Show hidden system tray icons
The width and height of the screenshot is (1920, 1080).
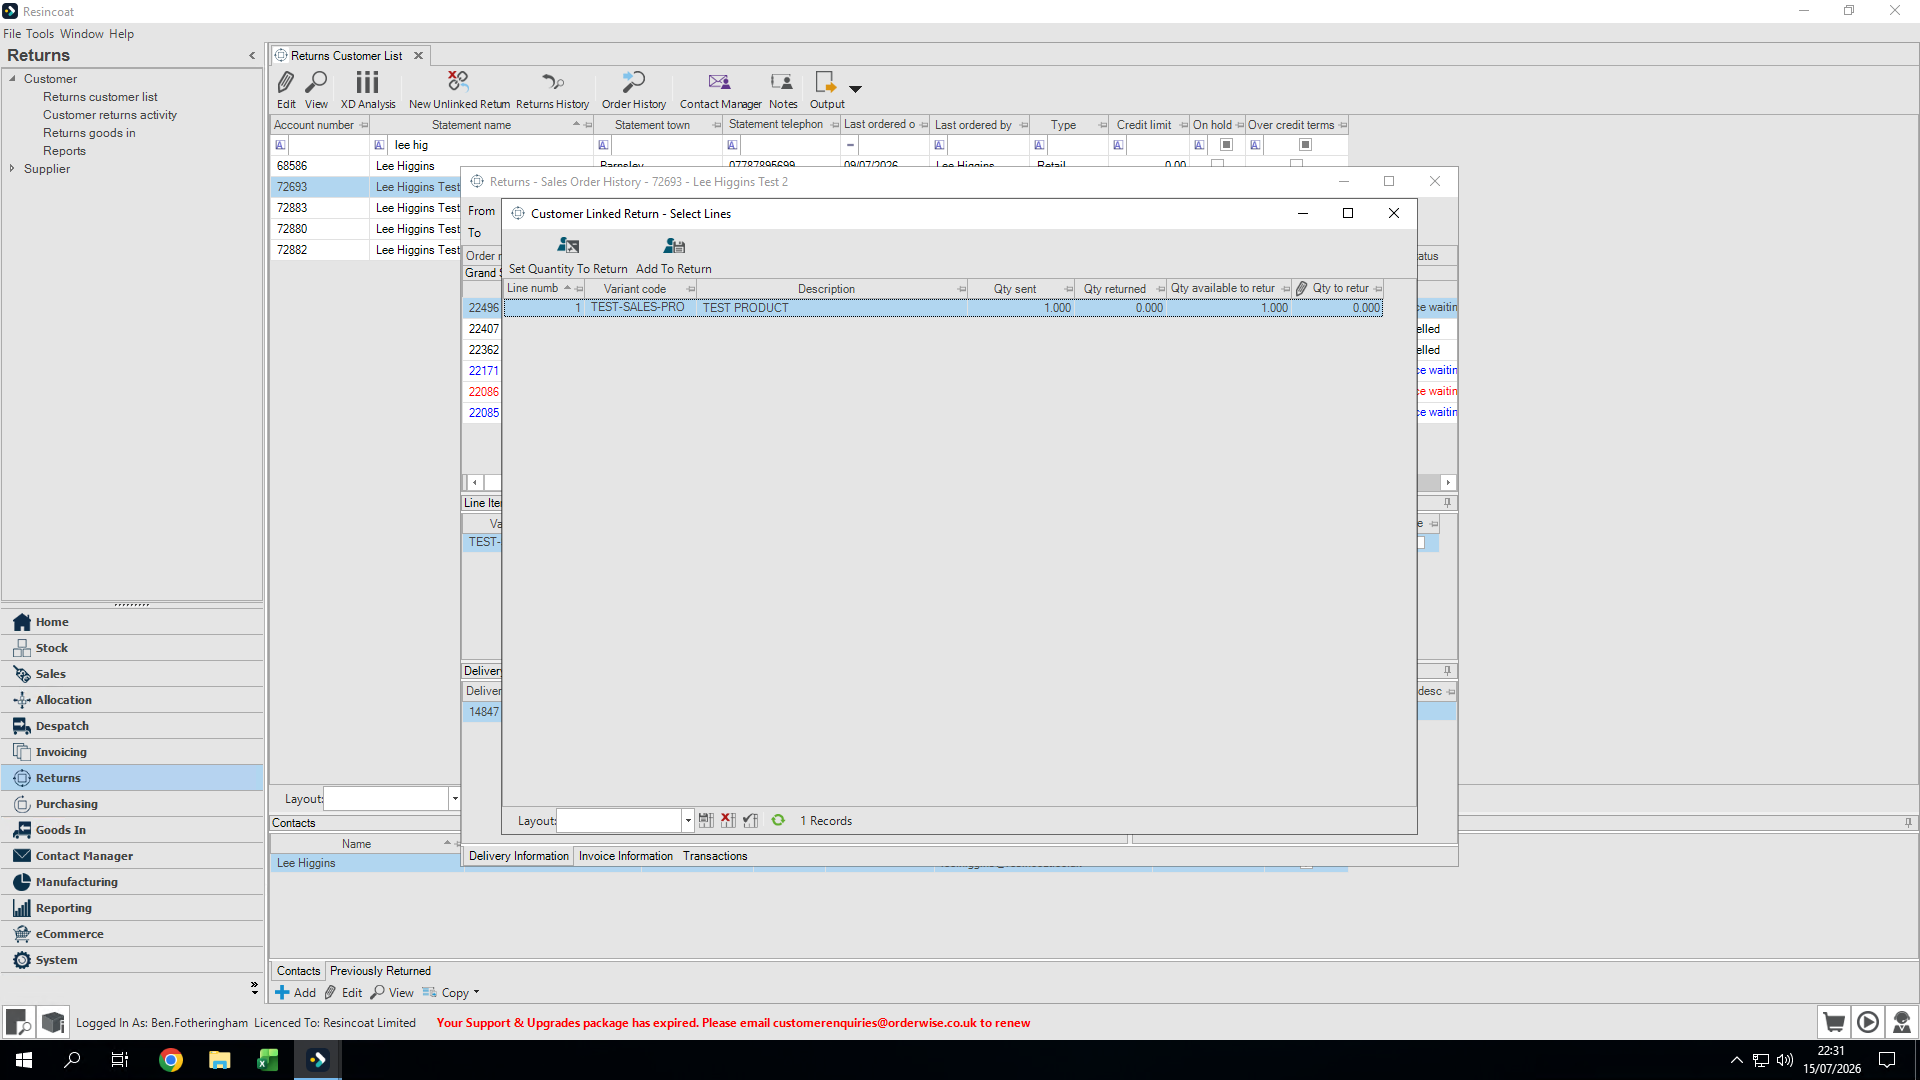click(1737, 1060)
